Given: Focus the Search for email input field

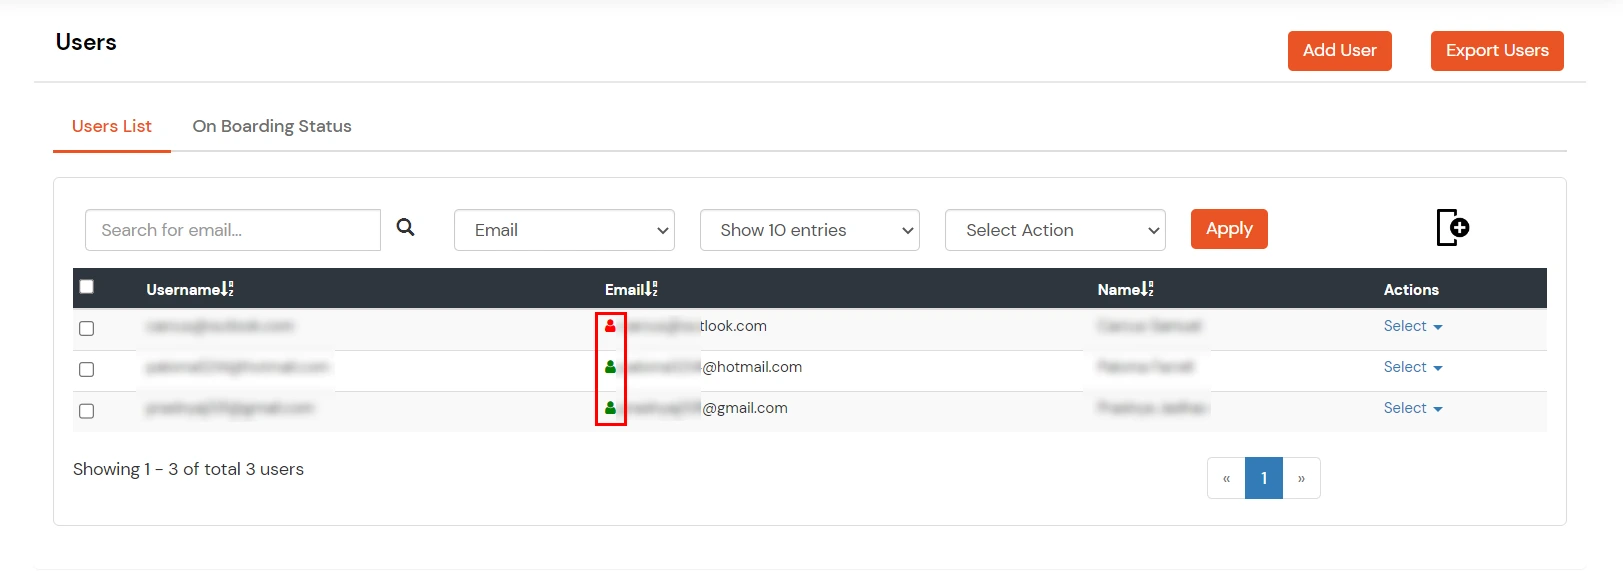Looking at the screenshot, I should (x=233, y=230).
